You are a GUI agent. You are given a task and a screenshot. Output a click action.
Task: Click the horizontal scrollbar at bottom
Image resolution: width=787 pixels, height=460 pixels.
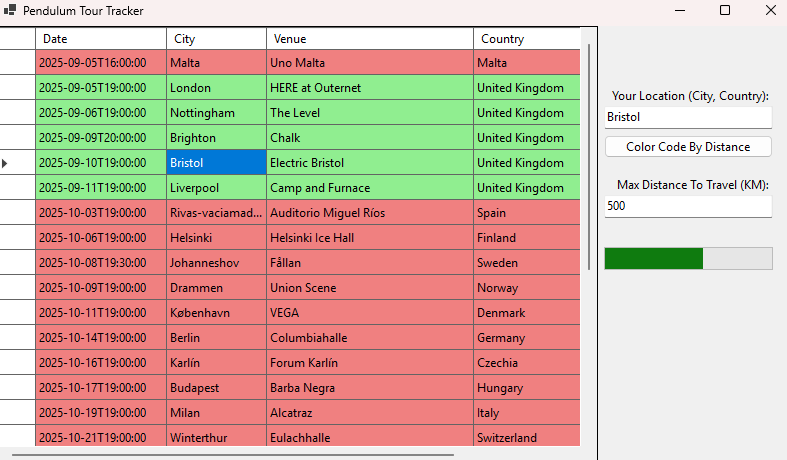coord(230,454)
